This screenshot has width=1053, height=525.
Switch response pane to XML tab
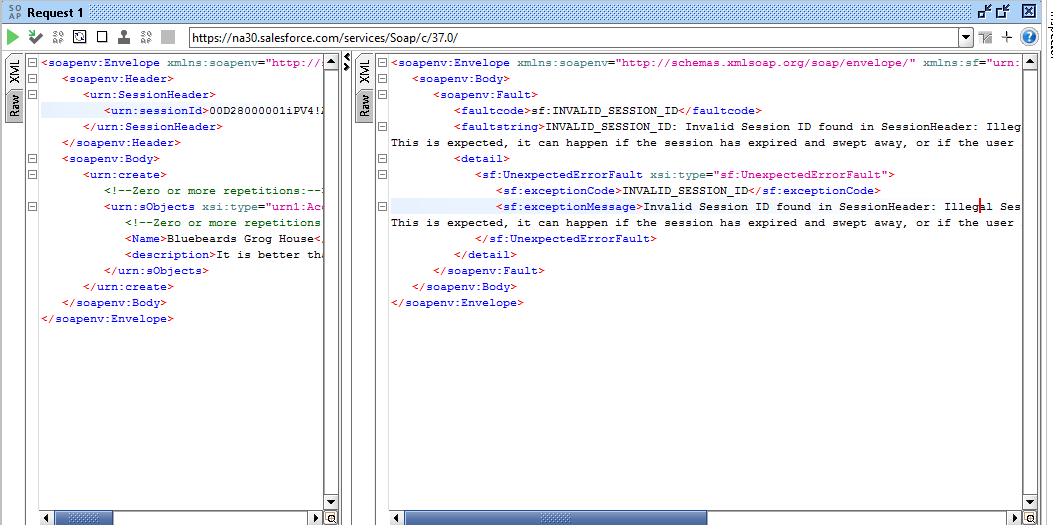click(x=364, y=71)
